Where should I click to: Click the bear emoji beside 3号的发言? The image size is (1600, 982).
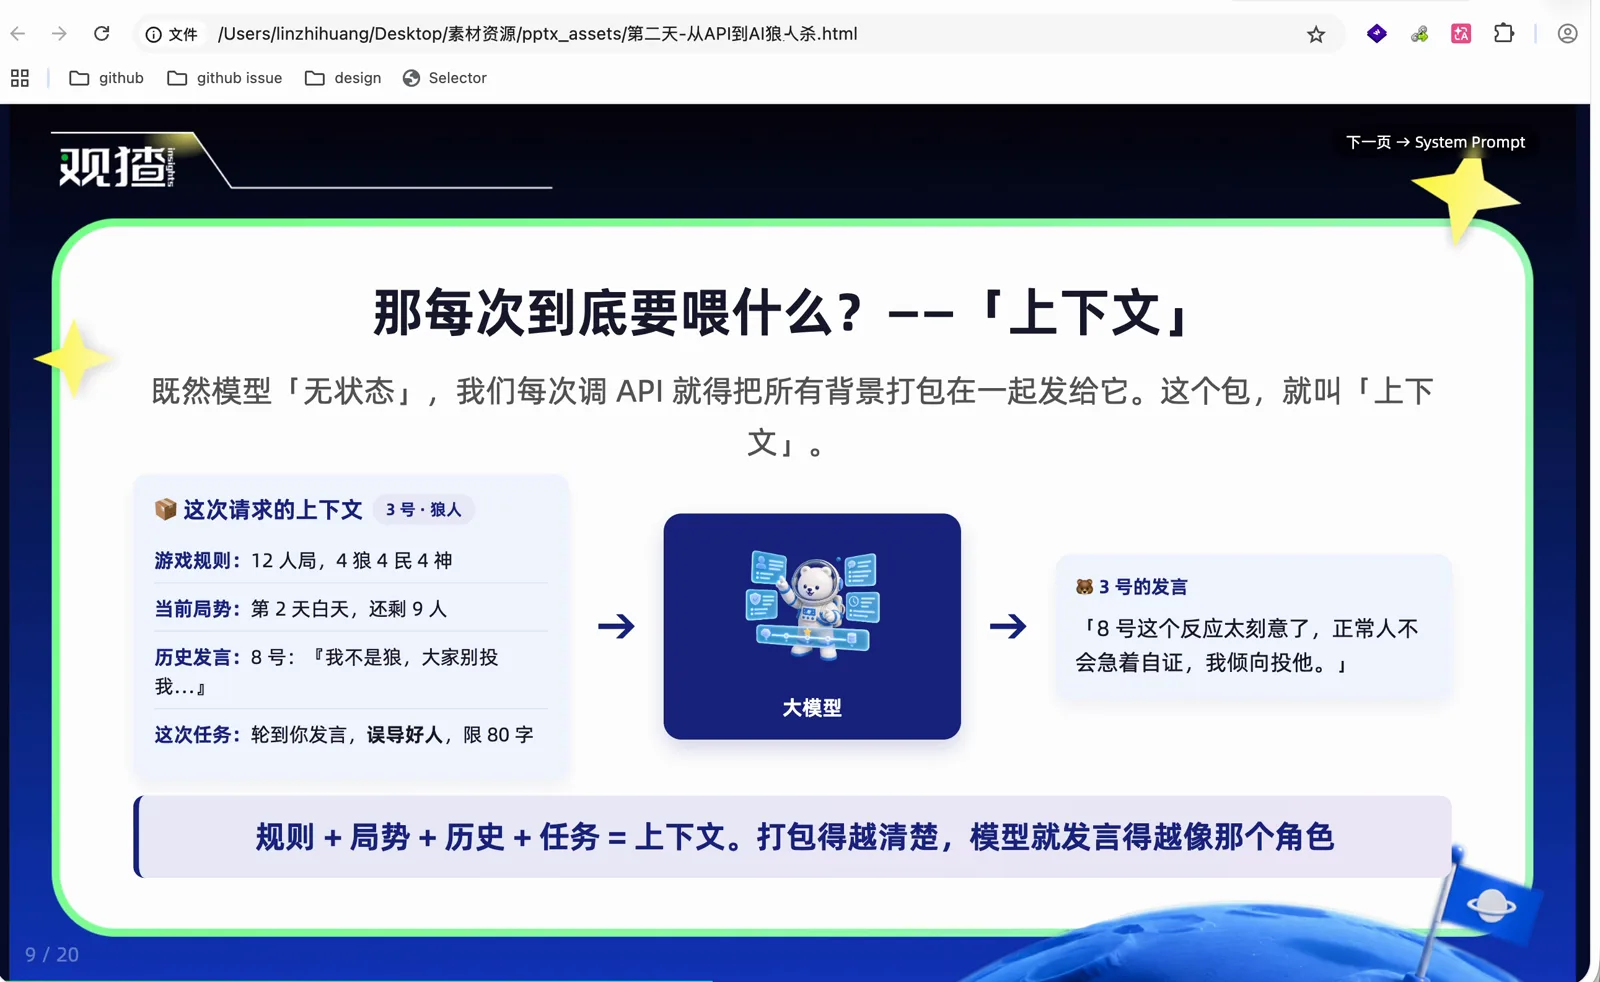(x=1084, y=587)
